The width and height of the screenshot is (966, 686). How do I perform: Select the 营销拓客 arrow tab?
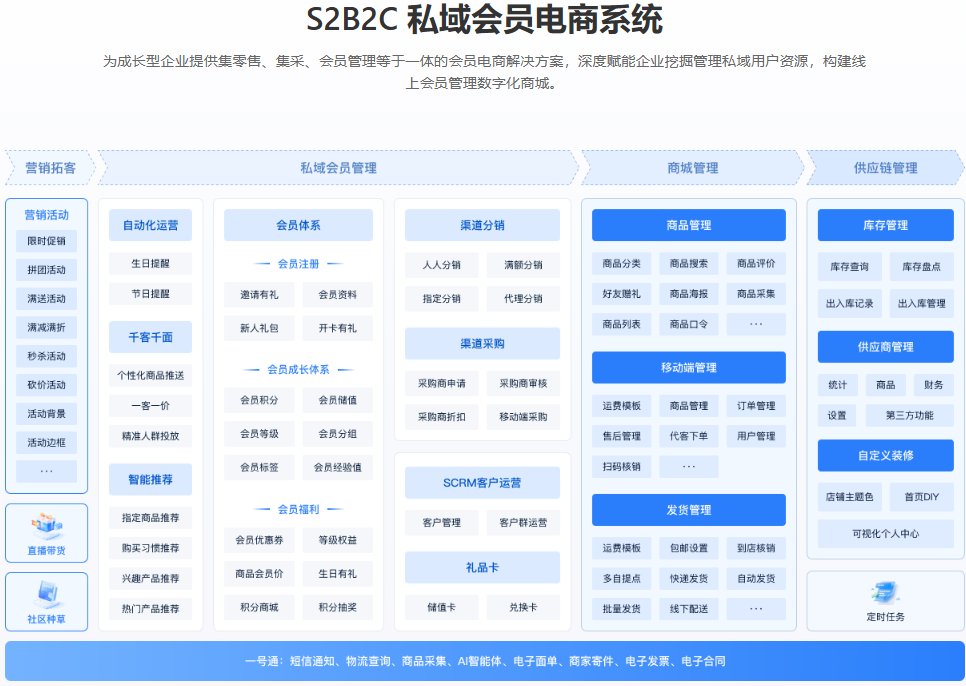[x=50, y=168]
